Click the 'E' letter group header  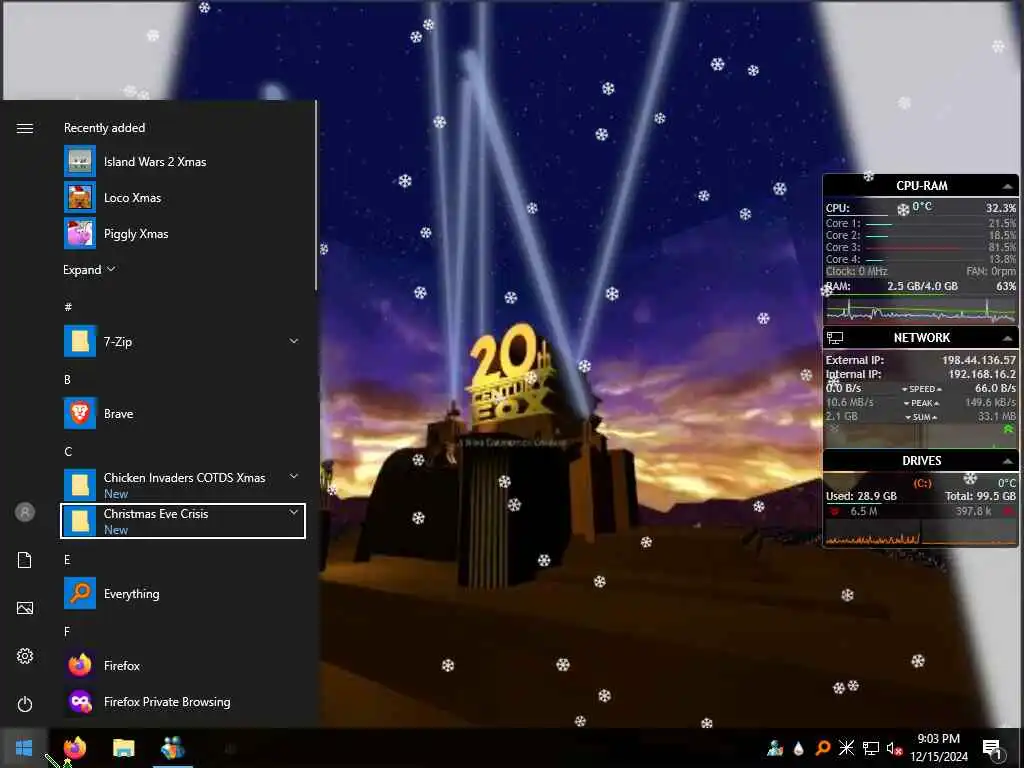click(67, 560)
